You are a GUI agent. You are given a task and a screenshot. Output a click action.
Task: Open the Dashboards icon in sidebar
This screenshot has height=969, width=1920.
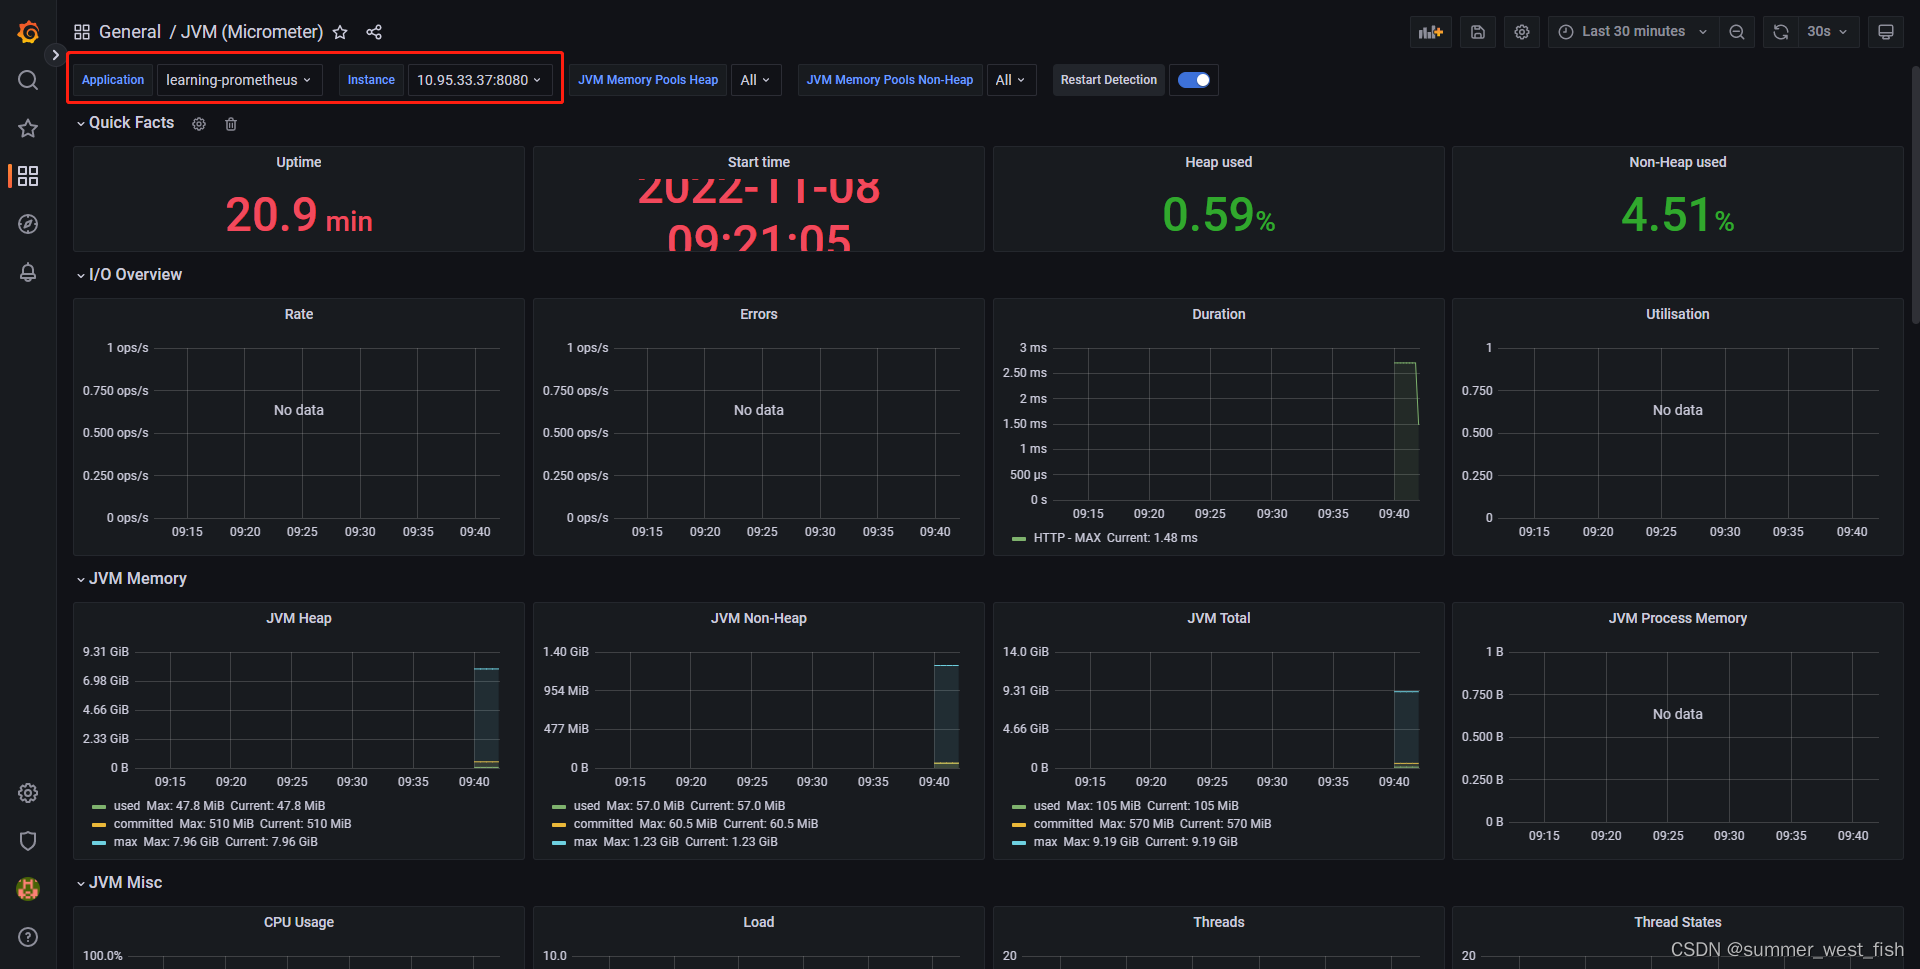pos(27,176)
